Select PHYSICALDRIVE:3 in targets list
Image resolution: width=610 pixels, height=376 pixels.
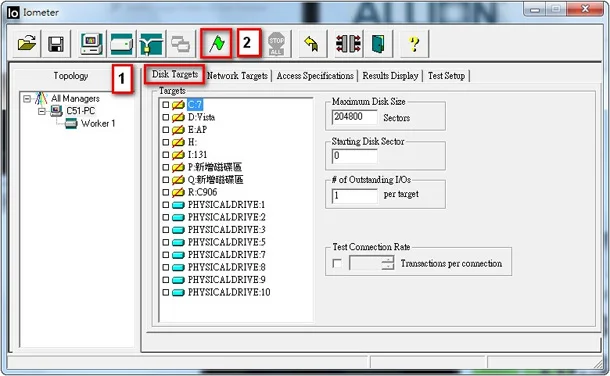227,230
